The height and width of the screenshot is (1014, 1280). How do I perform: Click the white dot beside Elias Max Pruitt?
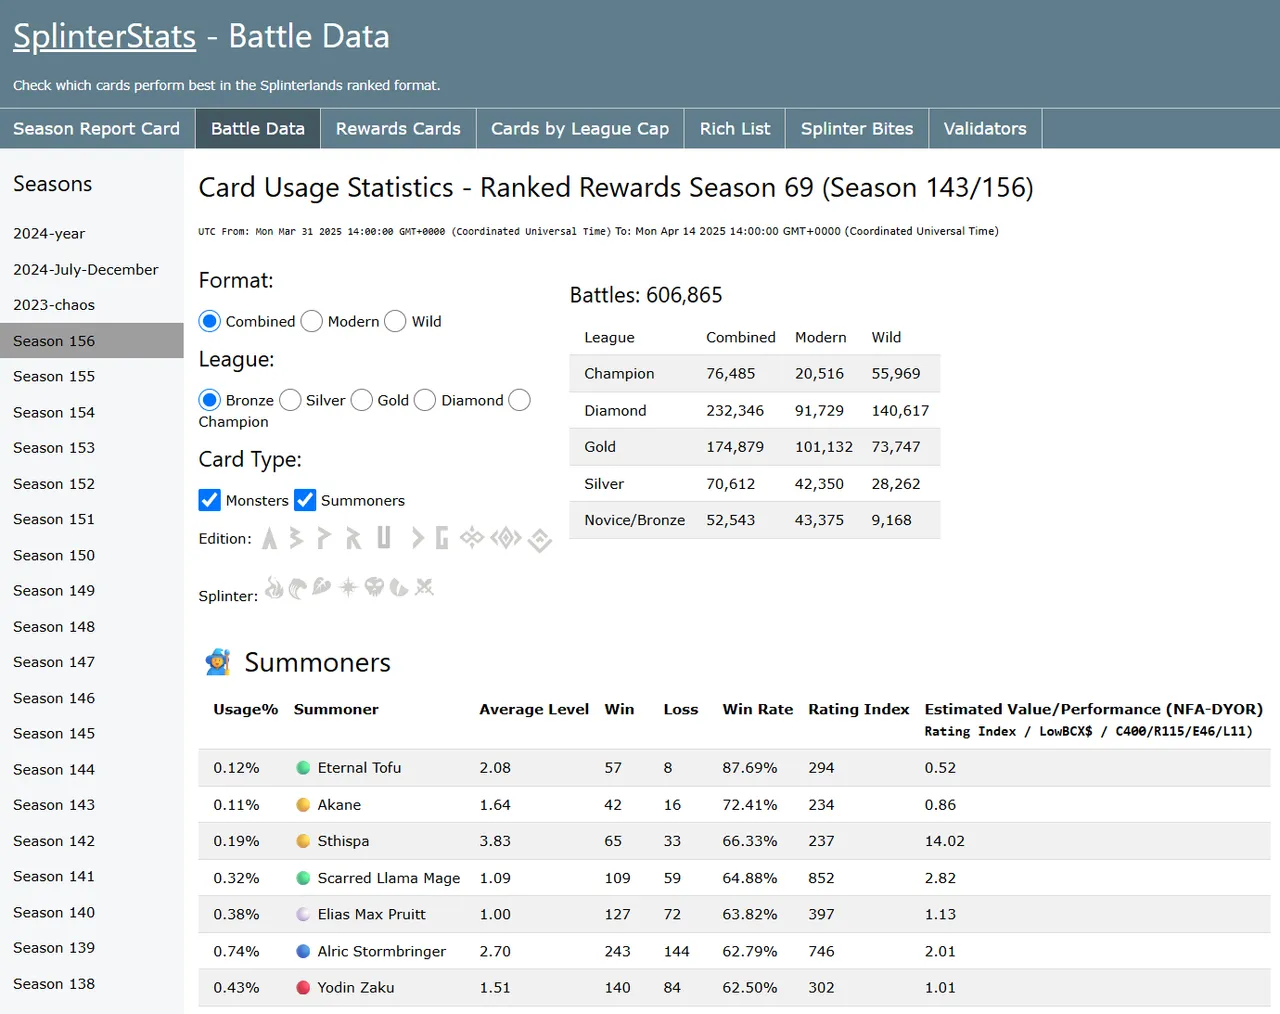click(303, 914)
